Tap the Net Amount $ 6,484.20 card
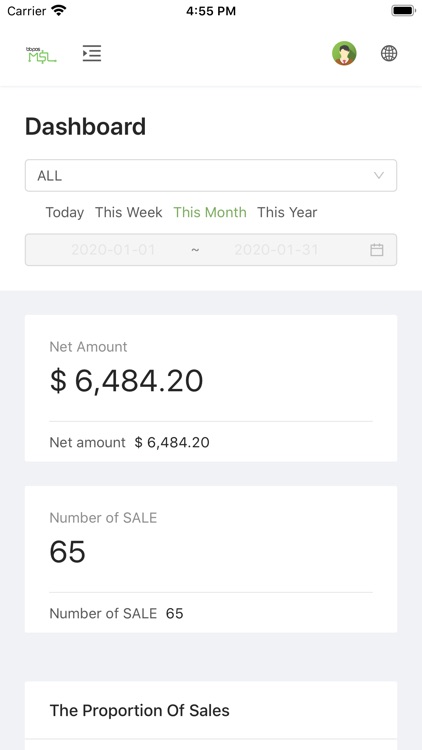Image resolution: width=422 pixels, height=750 pixels. point(211,388)
